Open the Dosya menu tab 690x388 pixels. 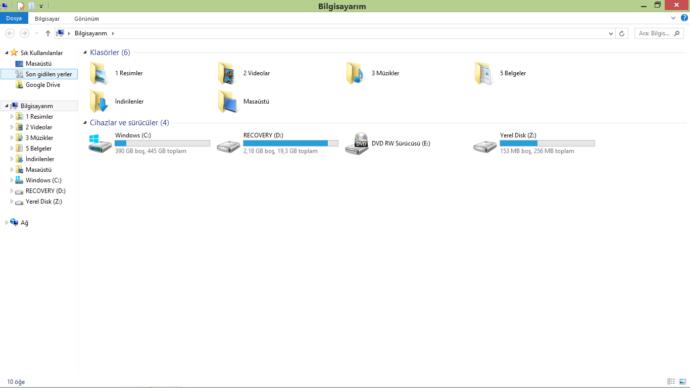click(14, 18)
